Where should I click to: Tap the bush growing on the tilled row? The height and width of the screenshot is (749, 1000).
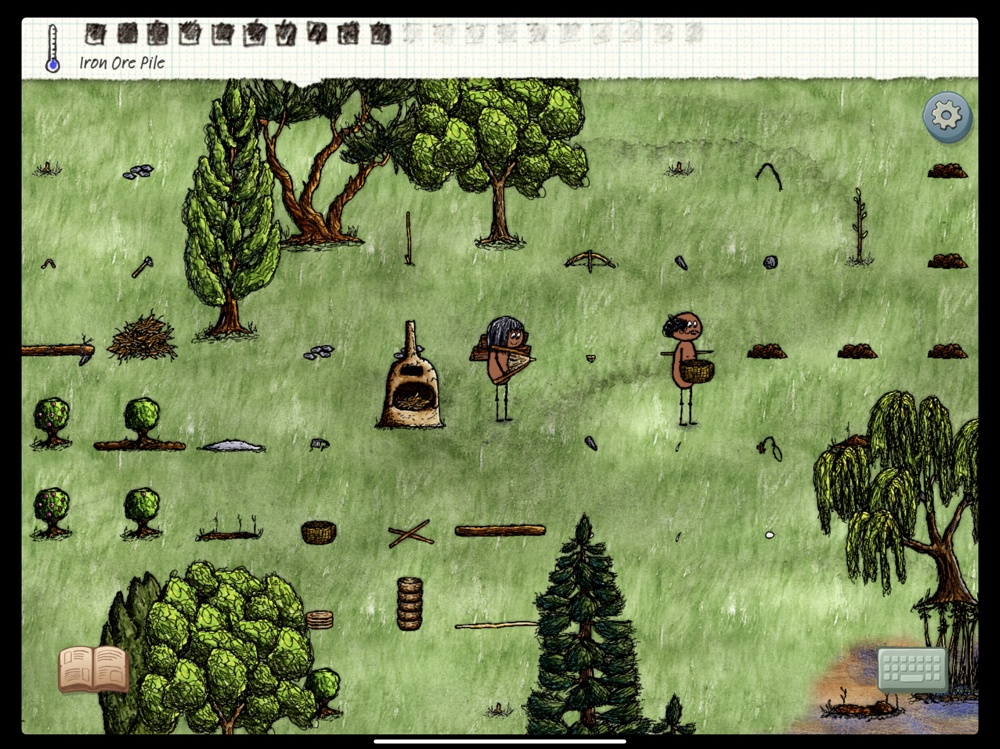coord(142,424)
